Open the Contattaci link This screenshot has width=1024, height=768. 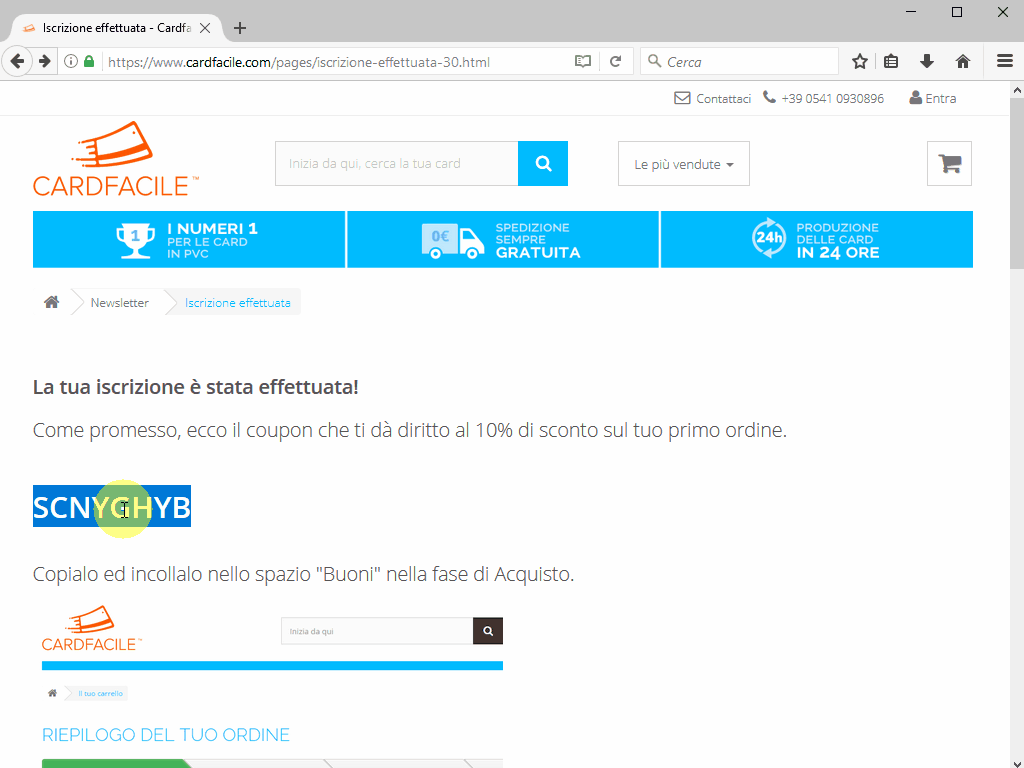coord(713,98)
